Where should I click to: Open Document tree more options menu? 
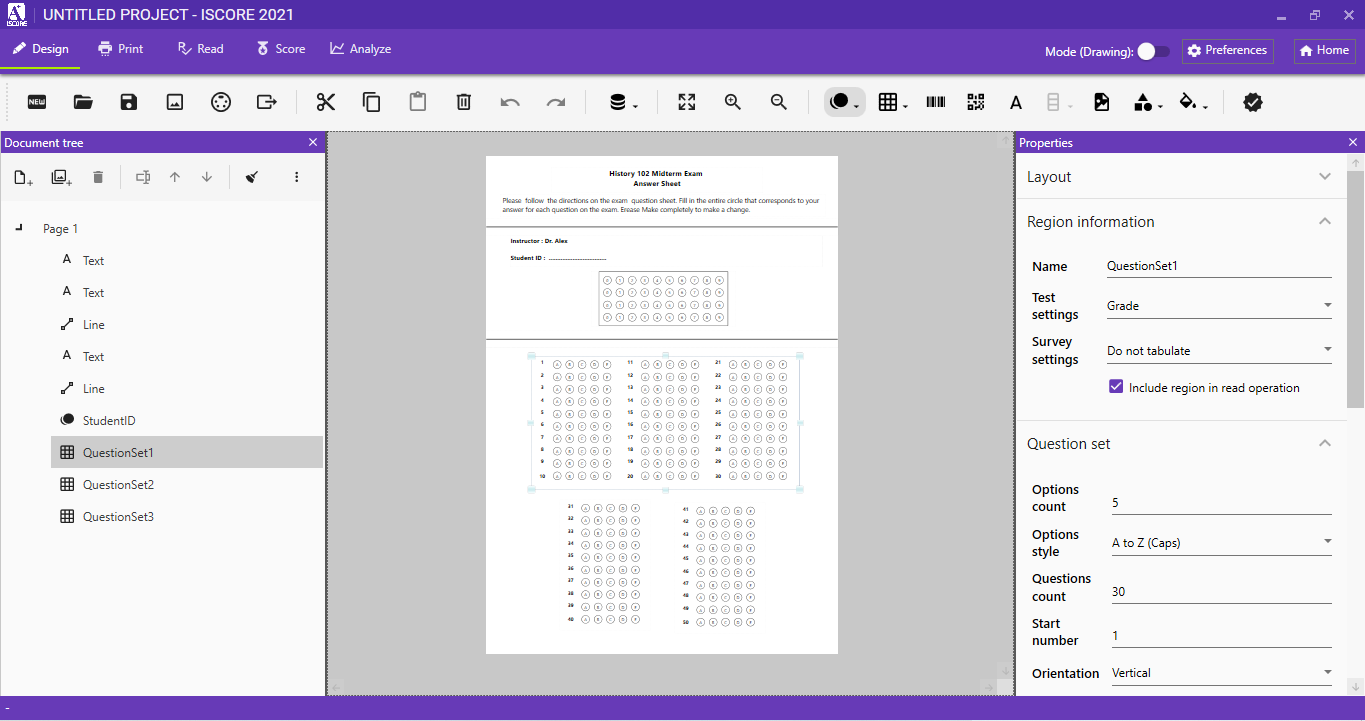click(297, 177)
